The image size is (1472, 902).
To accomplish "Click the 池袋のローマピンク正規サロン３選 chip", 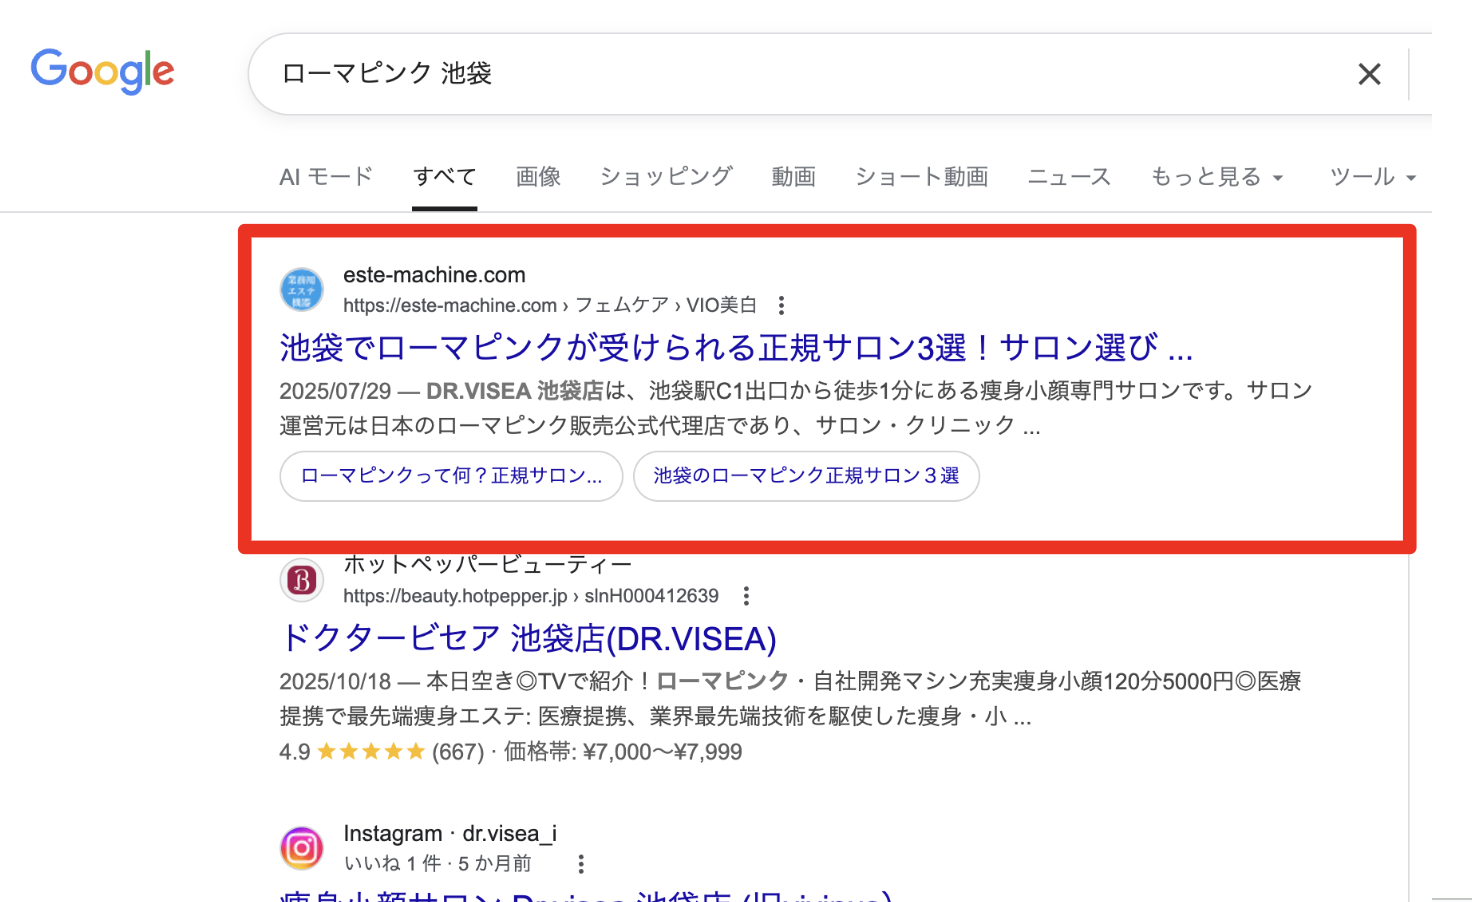I will pos(806,476).
